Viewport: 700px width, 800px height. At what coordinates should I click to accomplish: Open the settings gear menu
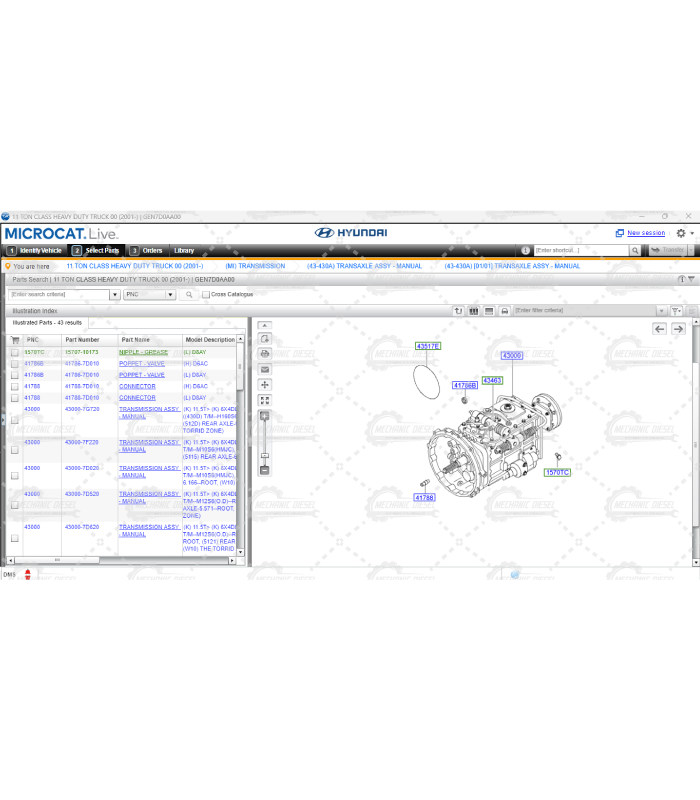point(681,233)
